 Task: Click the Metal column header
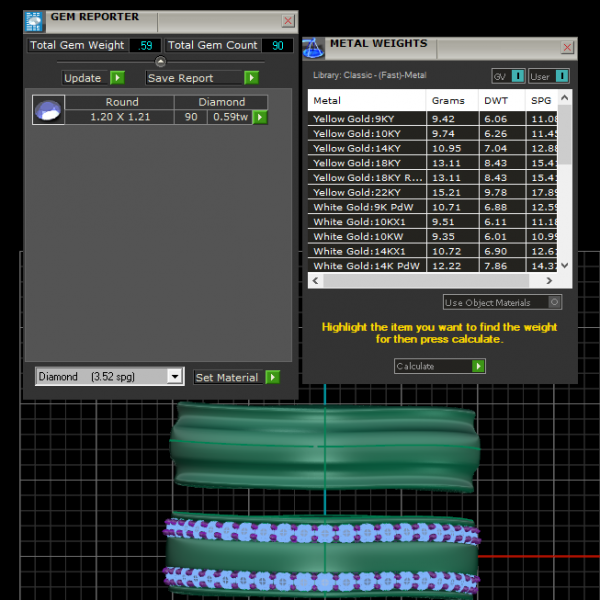pos(327,101)
